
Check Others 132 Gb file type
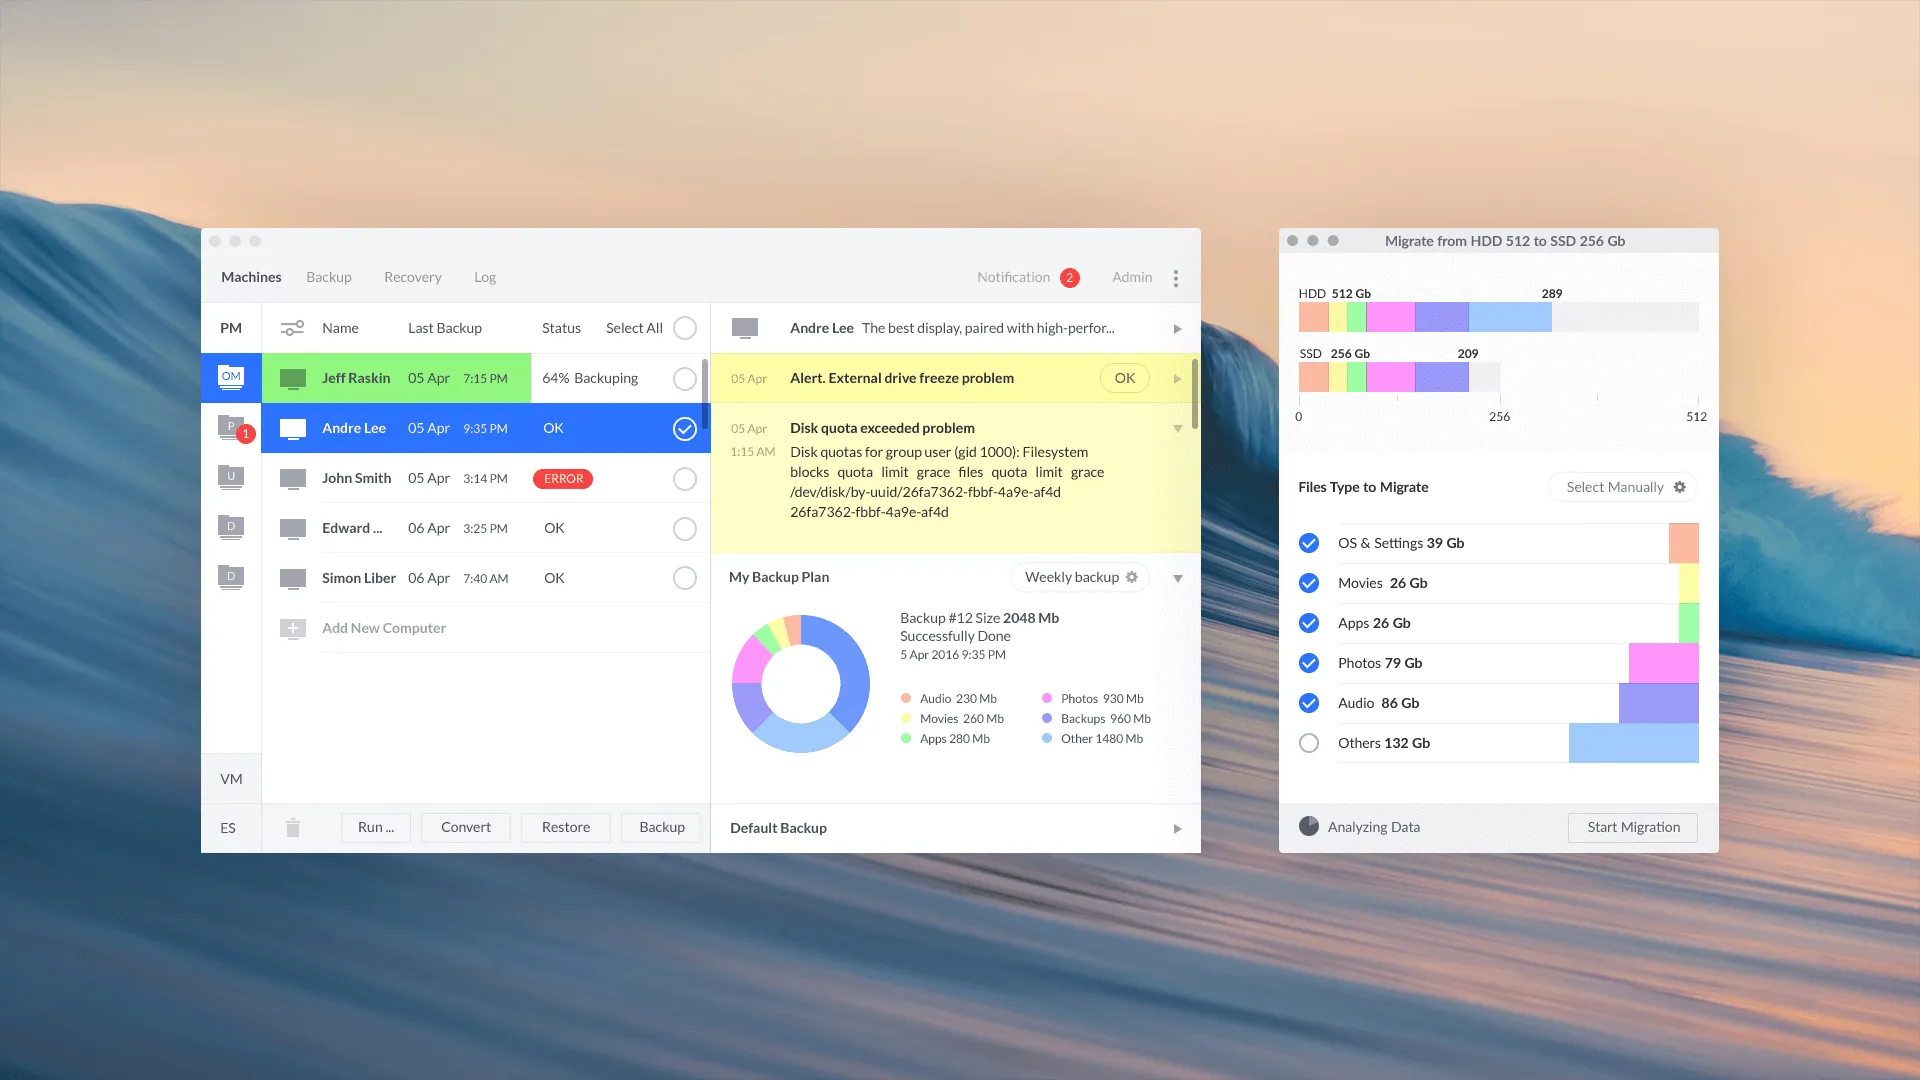pyautogui.click(x=1309, y=743)
